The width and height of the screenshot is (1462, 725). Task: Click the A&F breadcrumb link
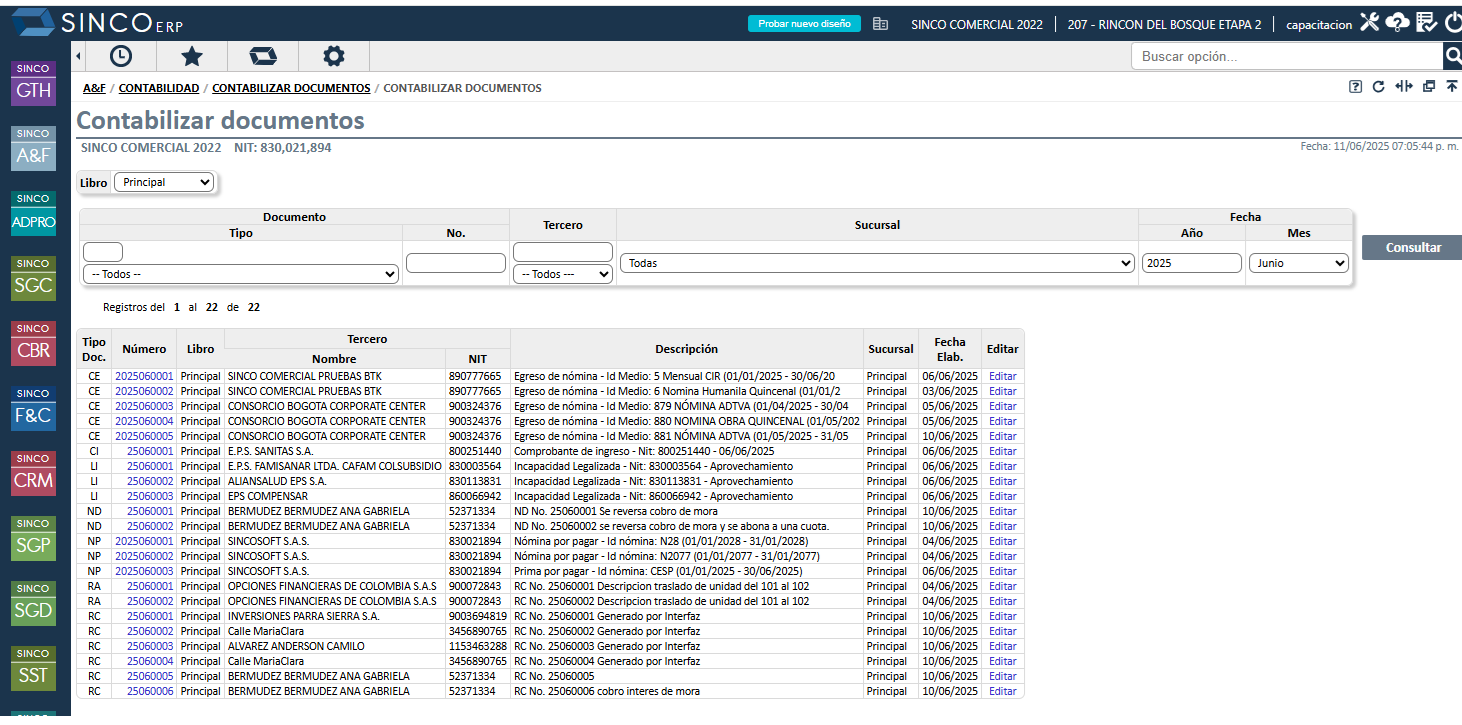pyautogui.click(x=94, y=88)
